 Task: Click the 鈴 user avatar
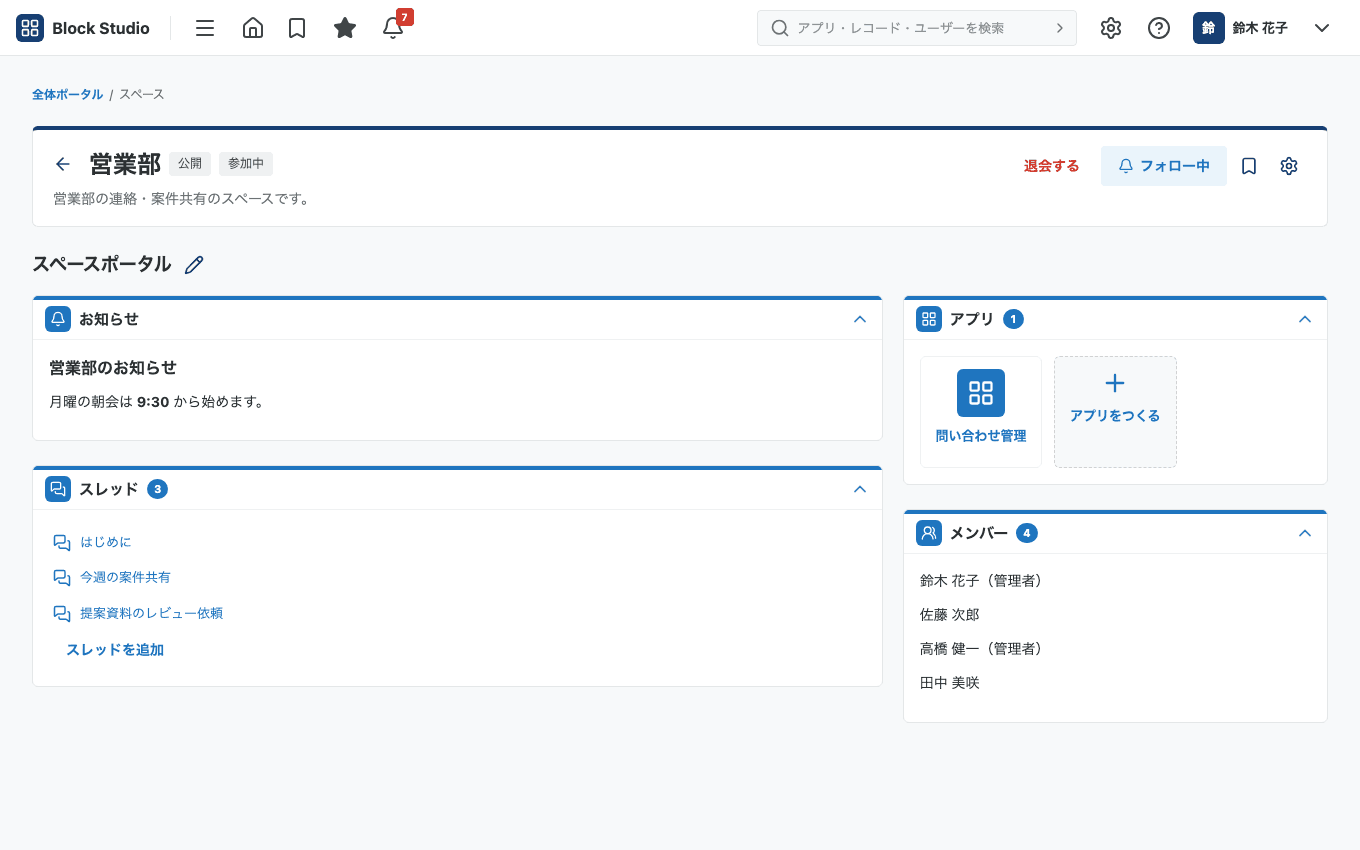(x=1209, y=28)
